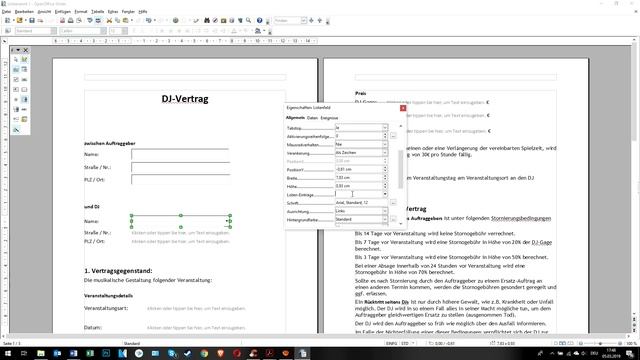Expand the Listen-Einträge dropdown arrow
The width and height of the screenshot is (640, 360).
(x=384, y=194)
